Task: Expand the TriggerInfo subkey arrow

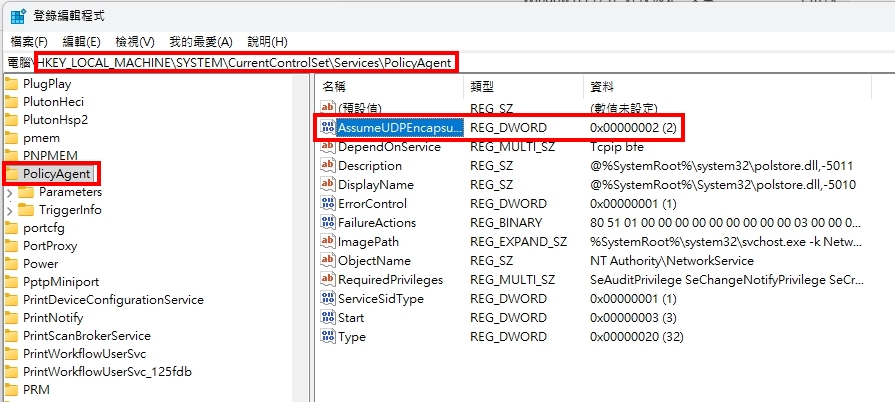Action: point(10,210)
